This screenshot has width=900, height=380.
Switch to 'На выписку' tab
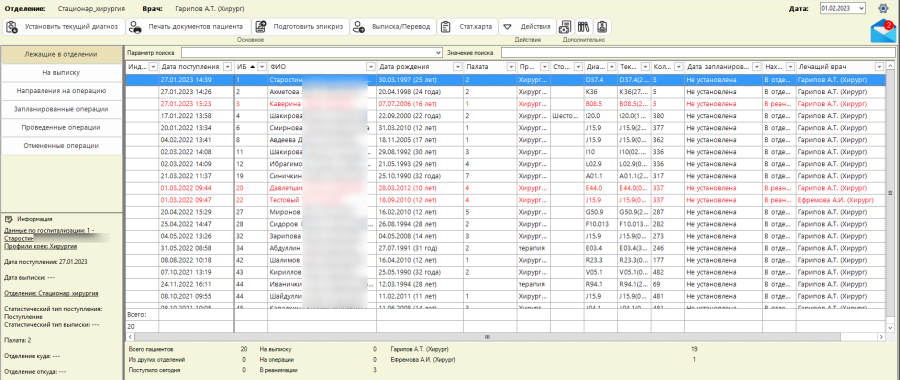[61, 72]
